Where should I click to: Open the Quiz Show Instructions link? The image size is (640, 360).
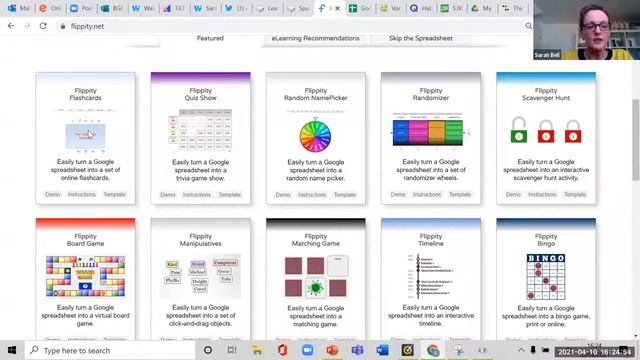click(x=197, y=195)
